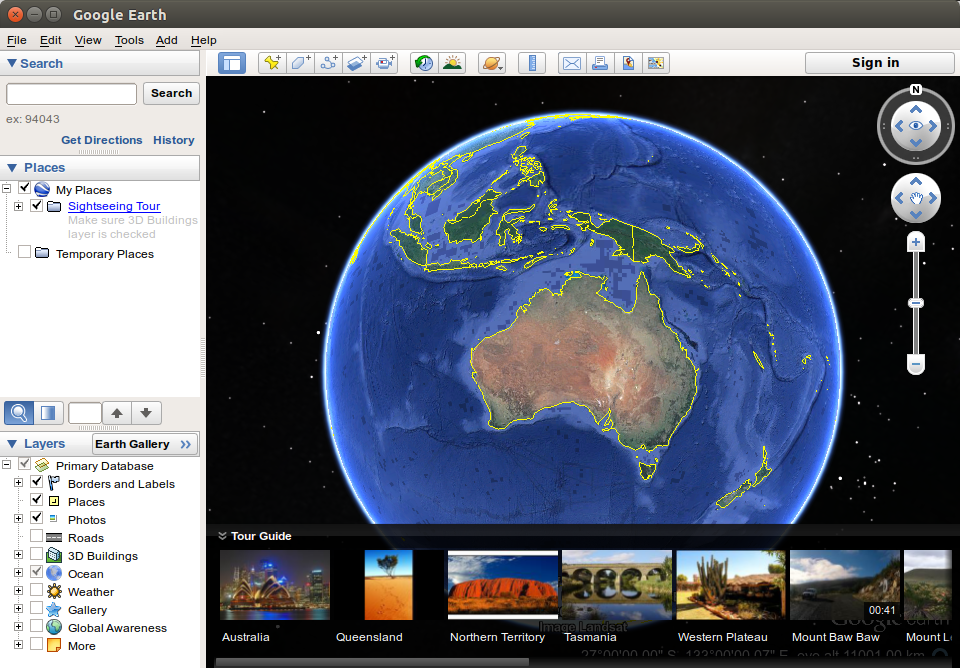Open the Ruler measurement tool
Screen dimensions: 960x668
pyautogui.click(x=532, y=62)
